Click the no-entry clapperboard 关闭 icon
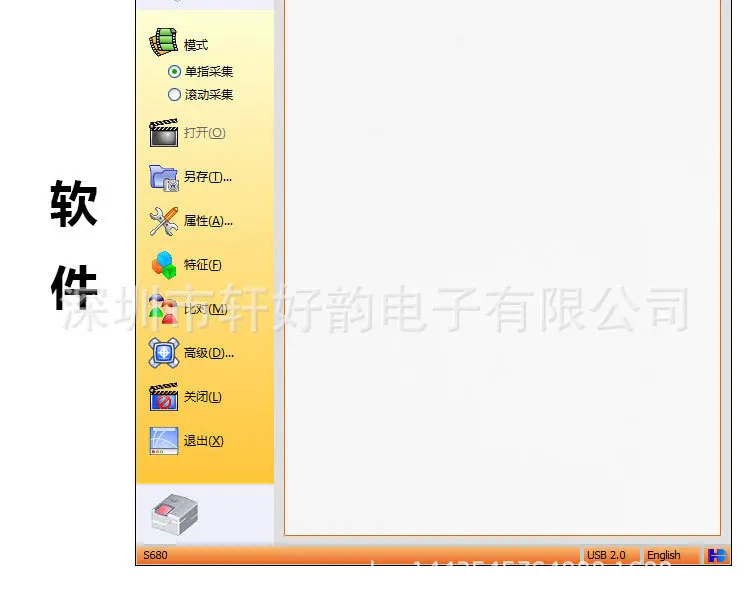 [164, 397]
